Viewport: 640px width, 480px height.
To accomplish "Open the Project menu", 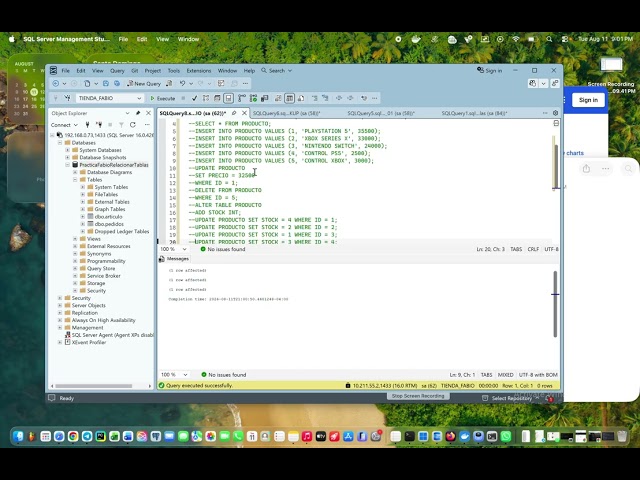I will 153,71.
